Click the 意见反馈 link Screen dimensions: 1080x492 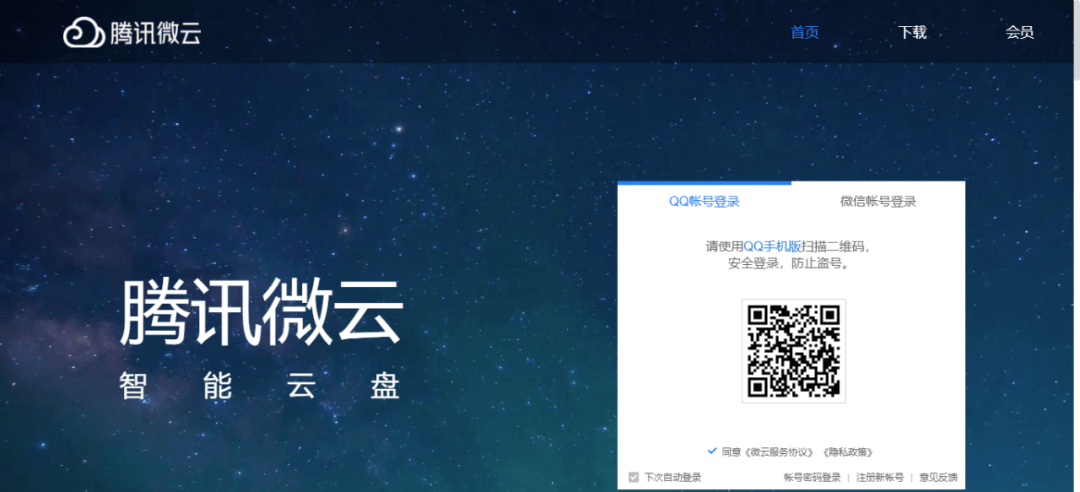938,477
